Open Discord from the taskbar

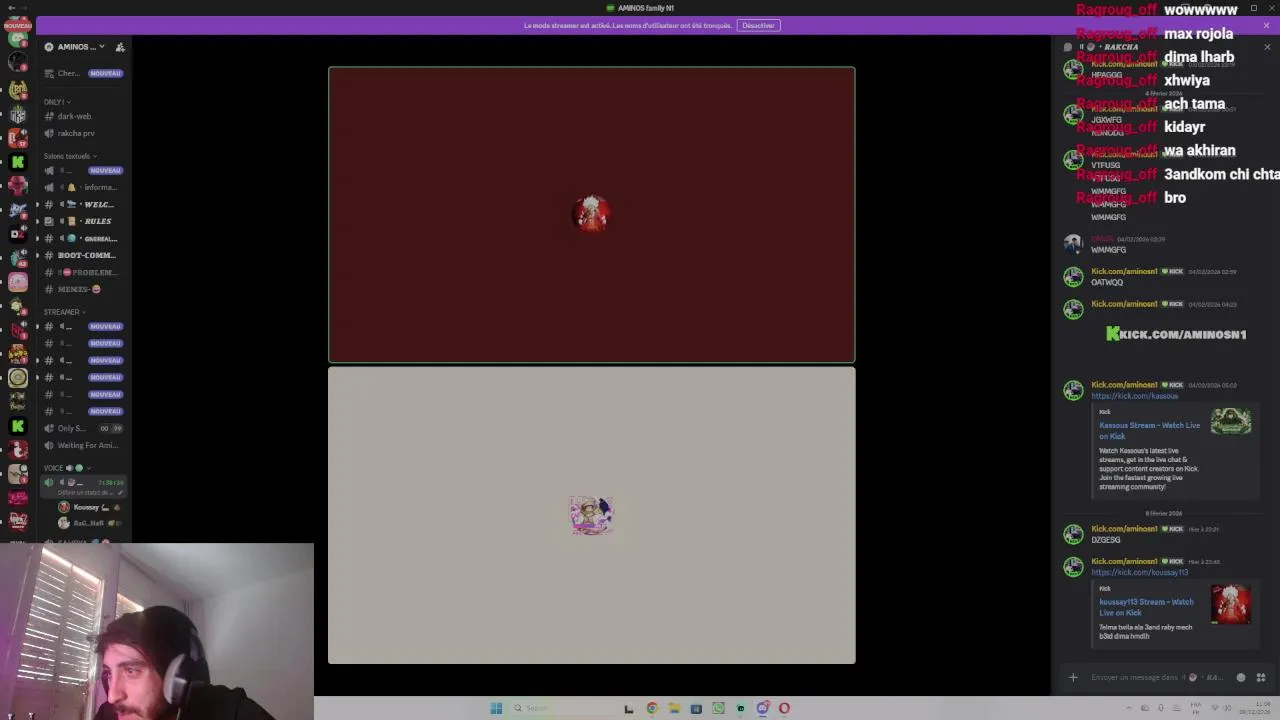point(762,708)
